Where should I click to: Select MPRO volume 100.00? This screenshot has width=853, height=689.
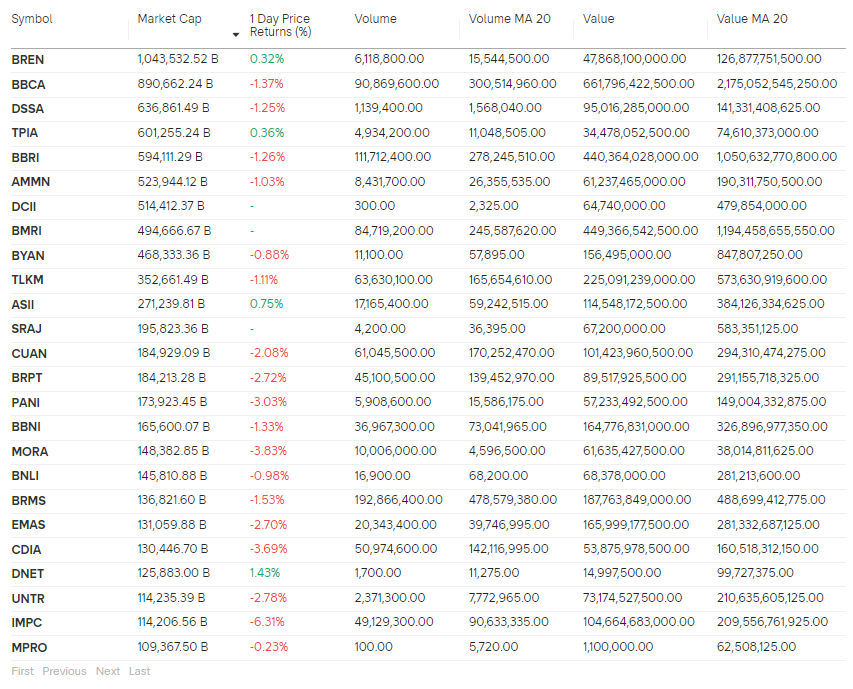pos(374,647)
